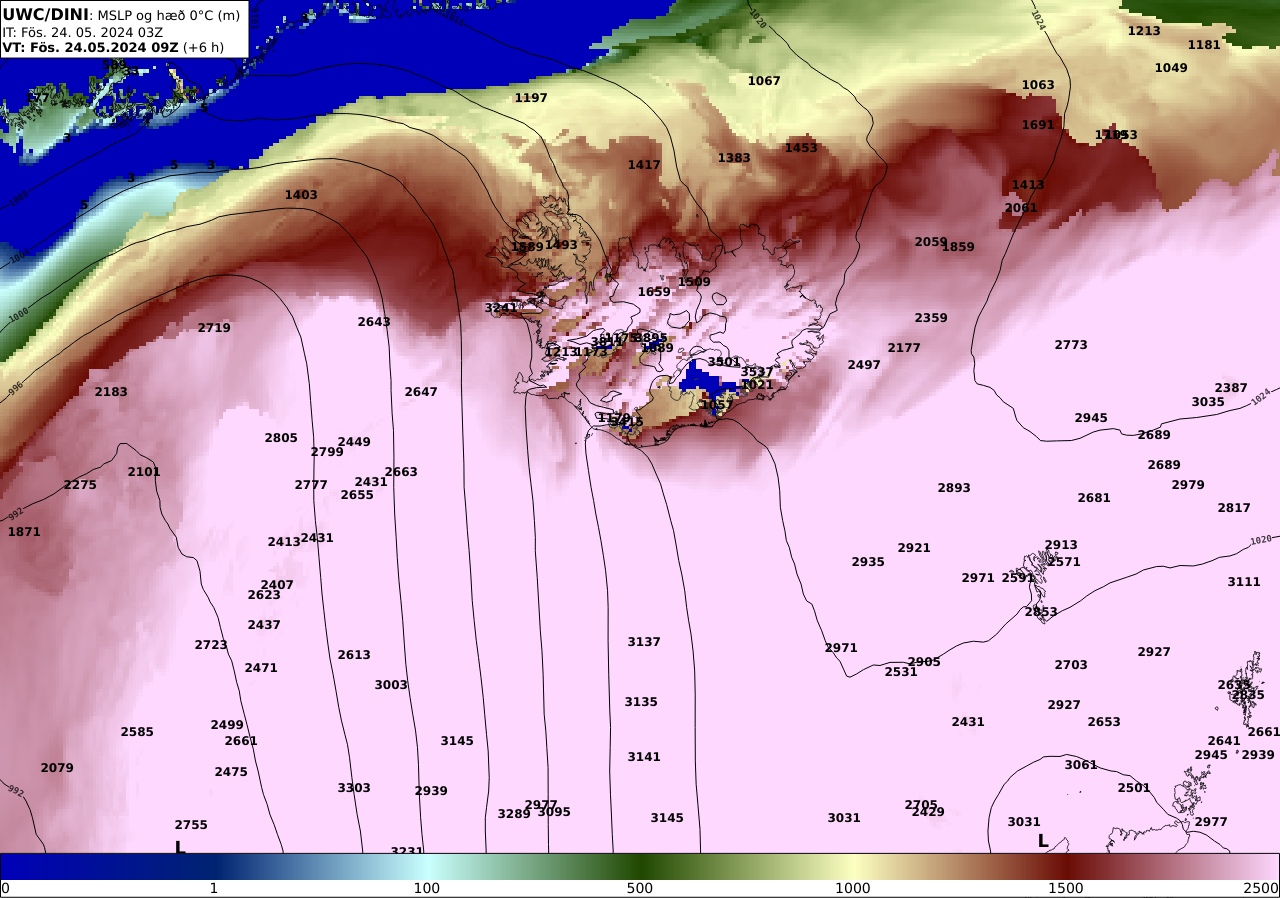This screenshot has width=1280, height=898.
Task: Select the map value 2755
Action: point(191,825)
